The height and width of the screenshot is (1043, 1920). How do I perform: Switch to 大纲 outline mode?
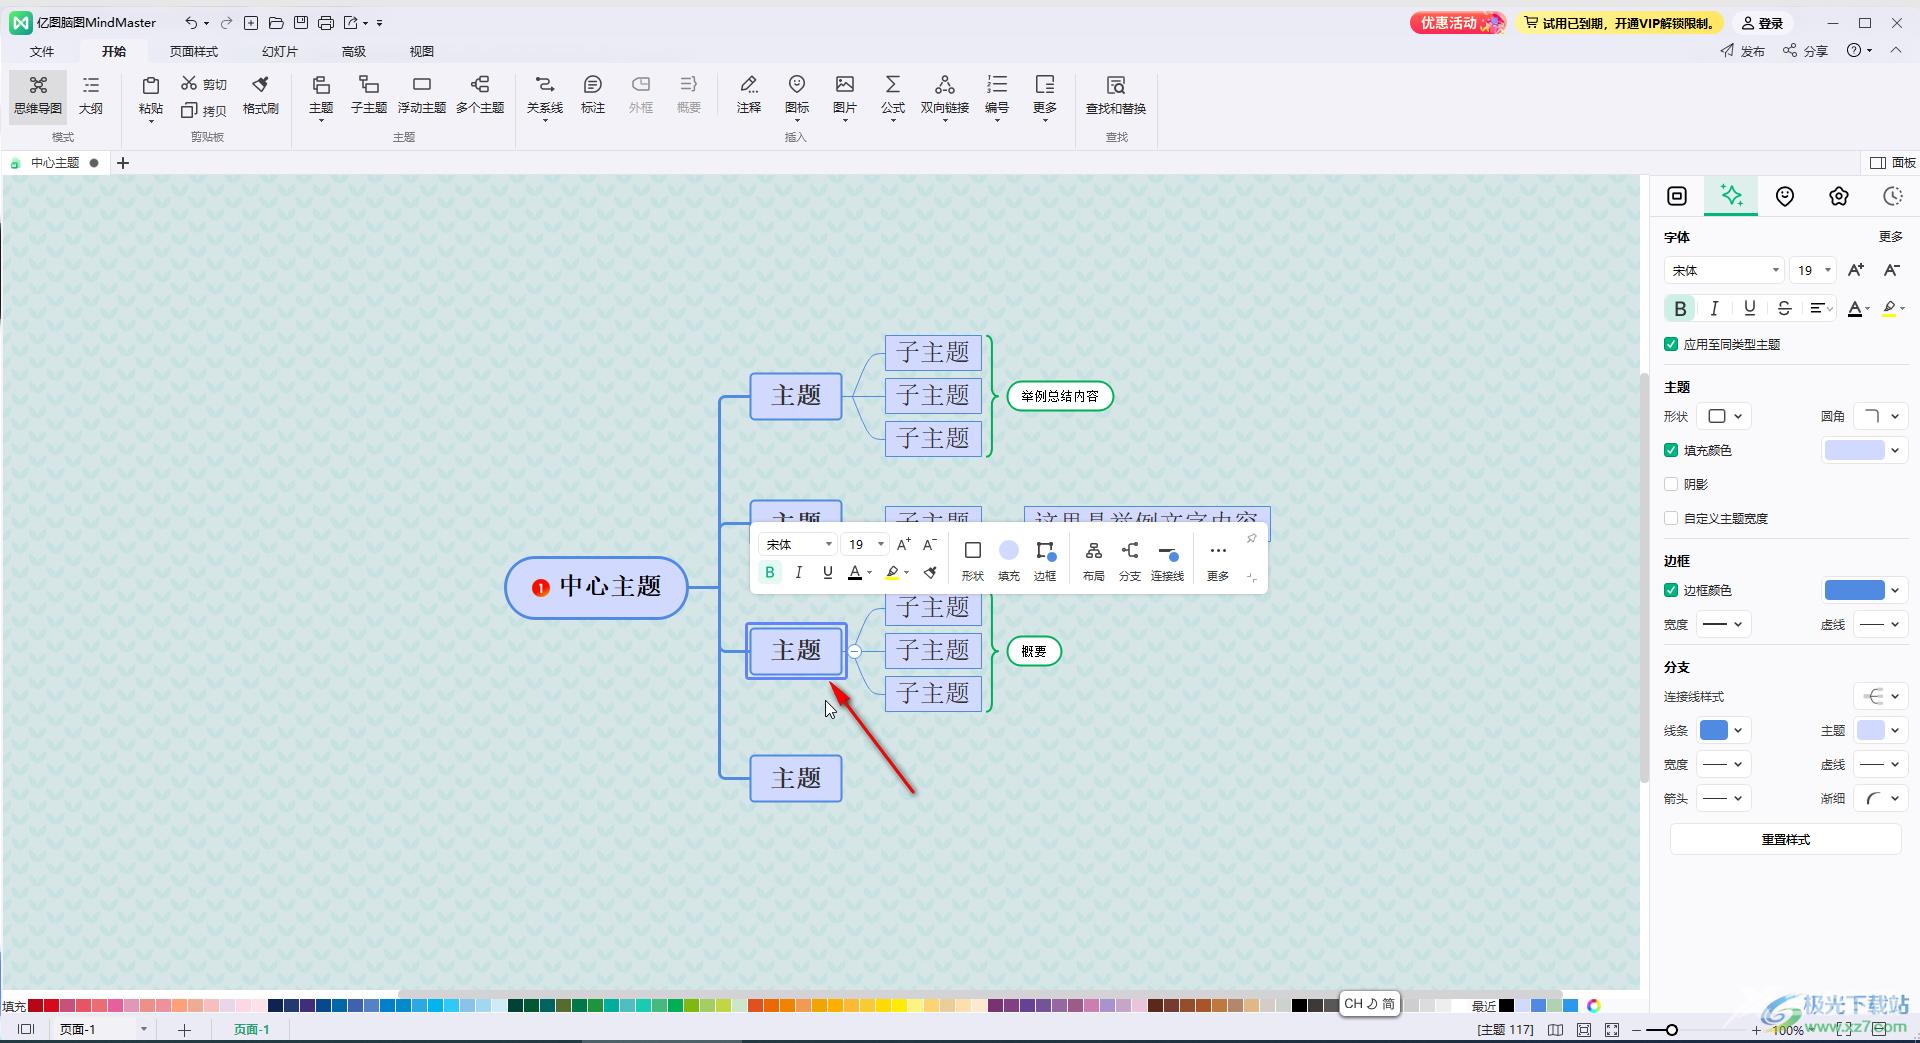[x=91, y=96]
